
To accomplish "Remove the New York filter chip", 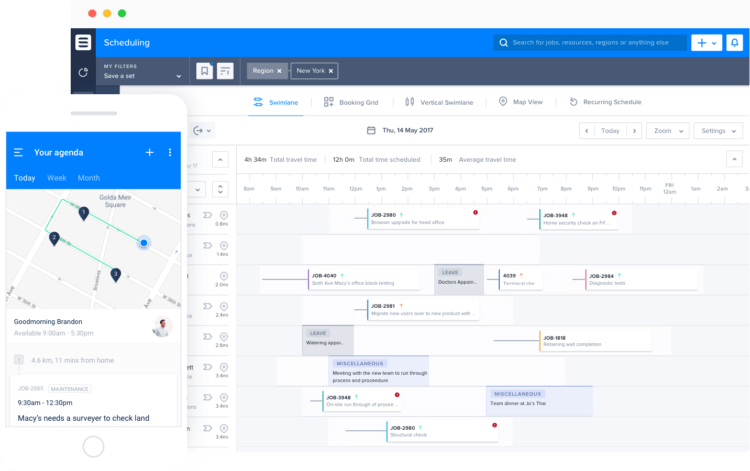I will tap(331, 71).
